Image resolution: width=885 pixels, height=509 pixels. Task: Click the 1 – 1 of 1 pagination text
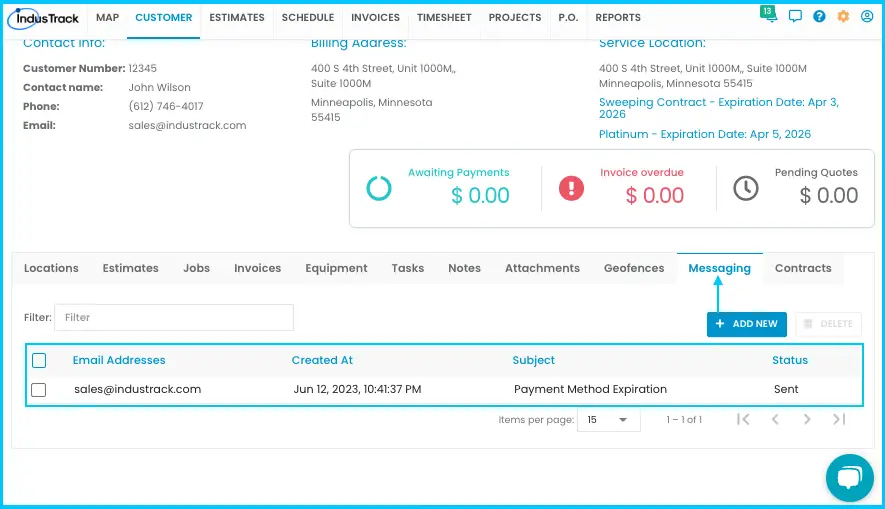684,420
